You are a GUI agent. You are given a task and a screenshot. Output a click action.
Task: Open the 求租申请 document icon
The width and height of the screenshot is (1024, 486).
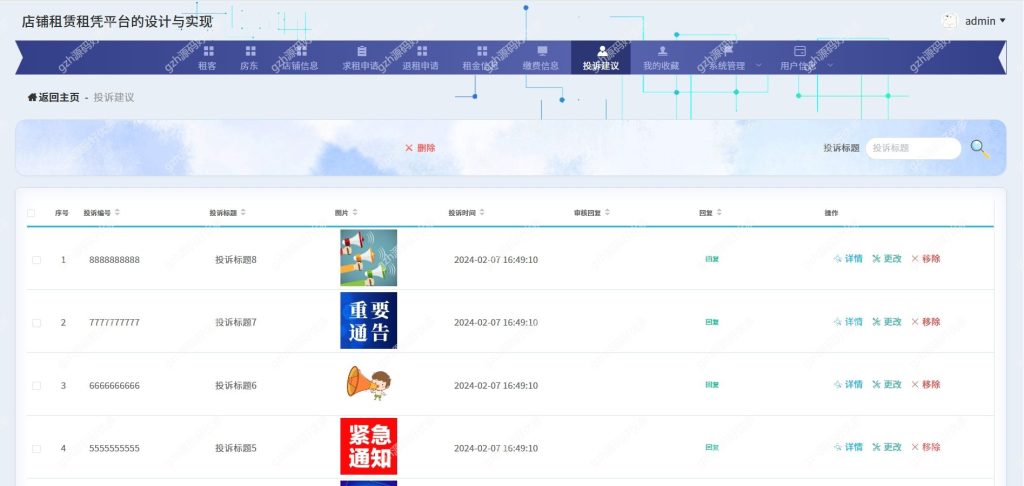[362, 51]
